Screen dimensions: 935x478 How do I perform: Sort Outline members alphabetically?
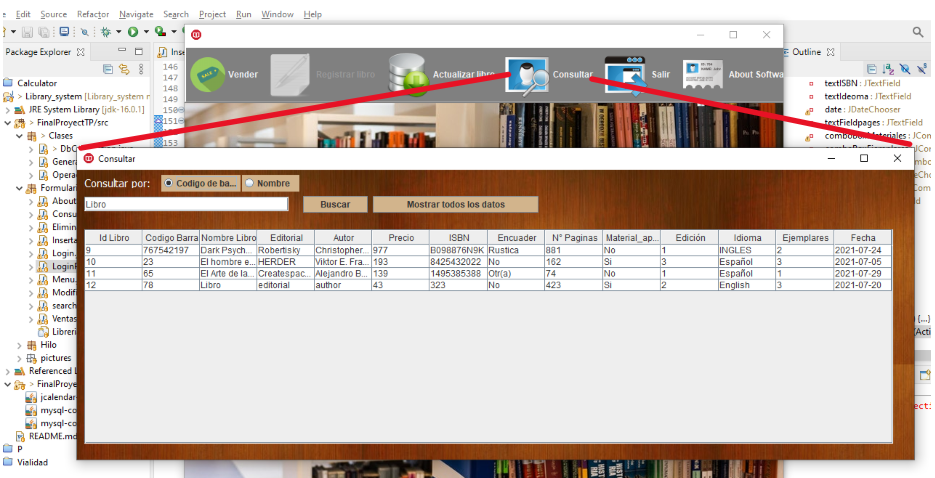click(x=888, y=69)
